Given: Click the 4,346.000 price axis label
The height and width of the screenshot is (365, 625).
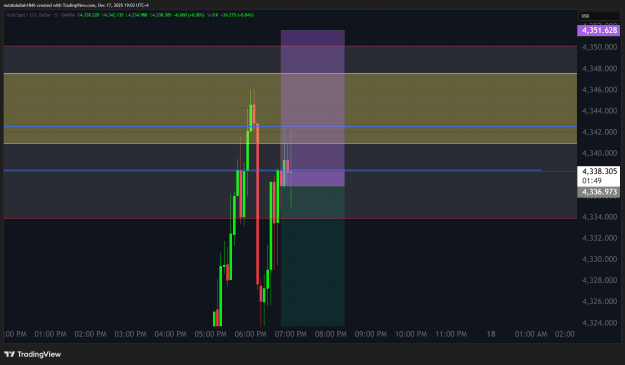Looking at the screenshot, I should [599, 90].
